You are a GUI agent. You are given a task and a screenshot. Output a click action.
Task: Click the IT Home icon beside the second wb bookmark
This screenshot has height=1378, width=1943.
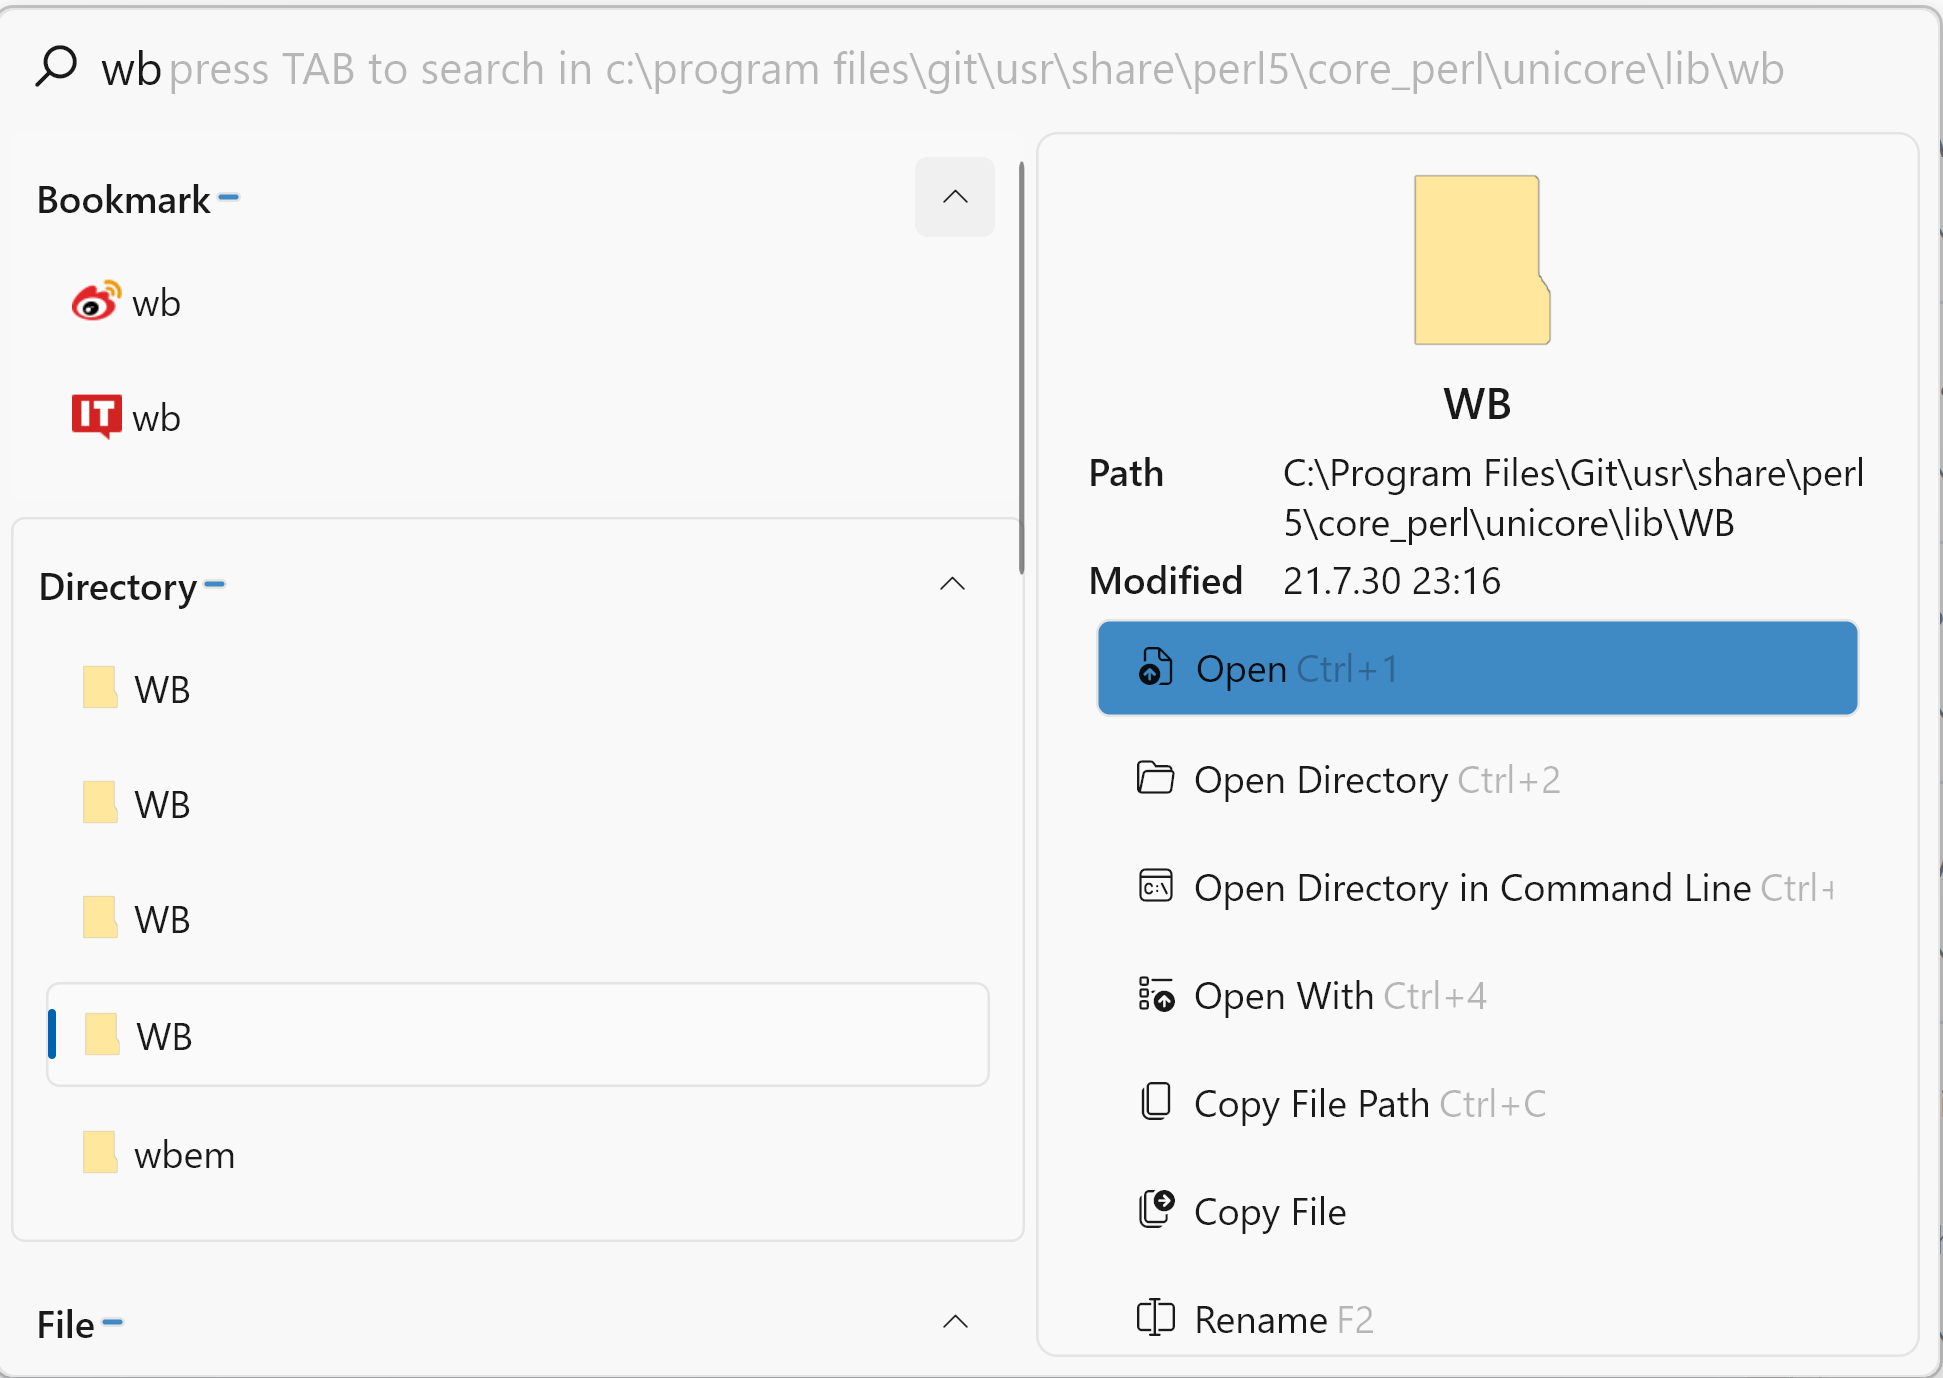pos(95,415)
